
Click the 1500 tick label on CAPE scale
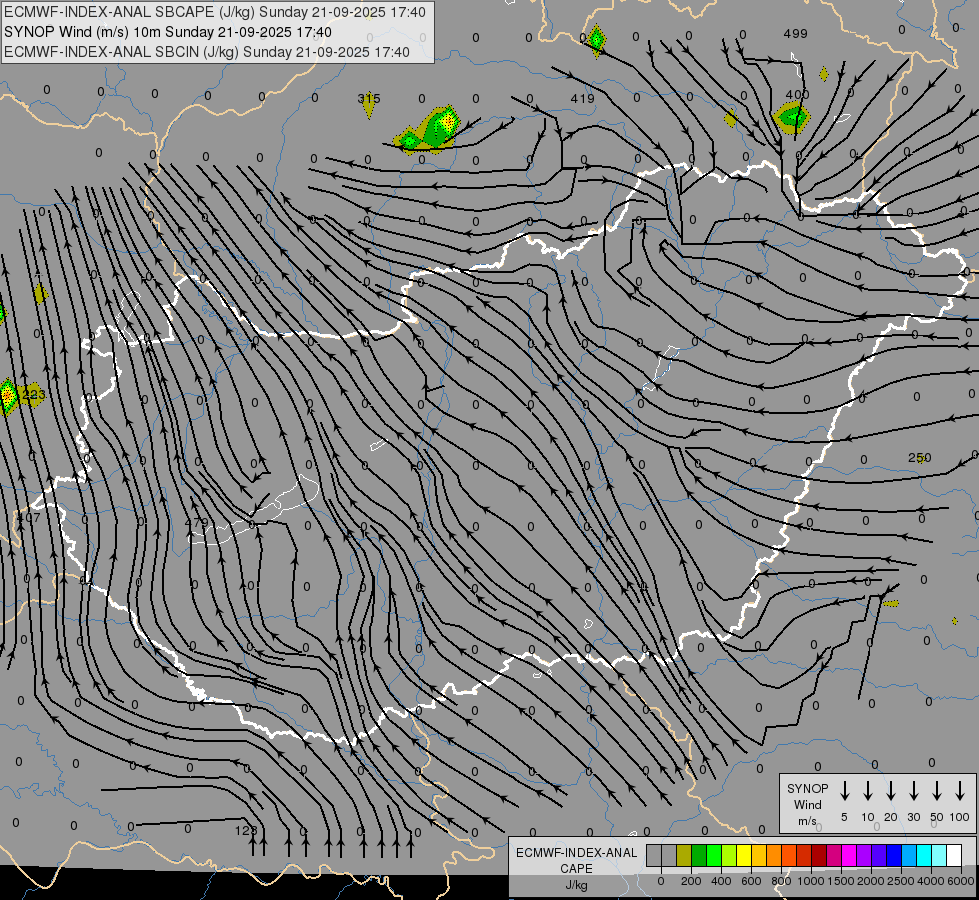[x=841, y=881]
